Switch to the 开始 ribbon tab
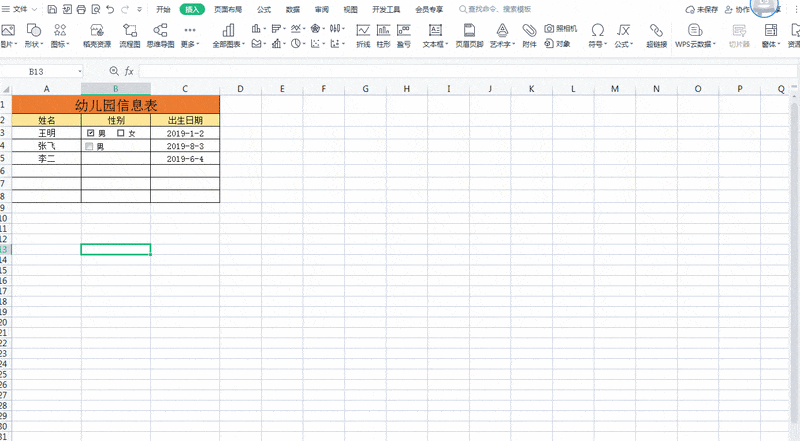The image size is (800, 441). pyautogui.click(x=163, y=9)
